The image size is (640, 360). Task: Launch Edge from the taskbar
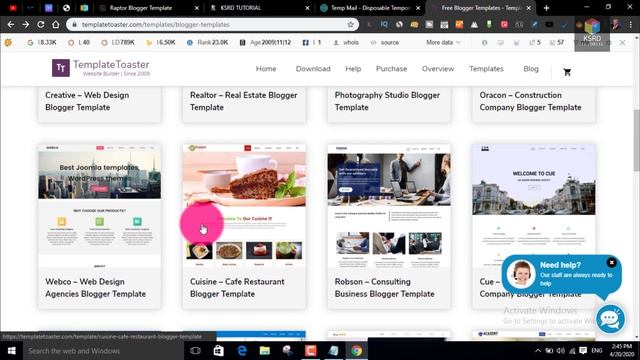tap(242, 351)
